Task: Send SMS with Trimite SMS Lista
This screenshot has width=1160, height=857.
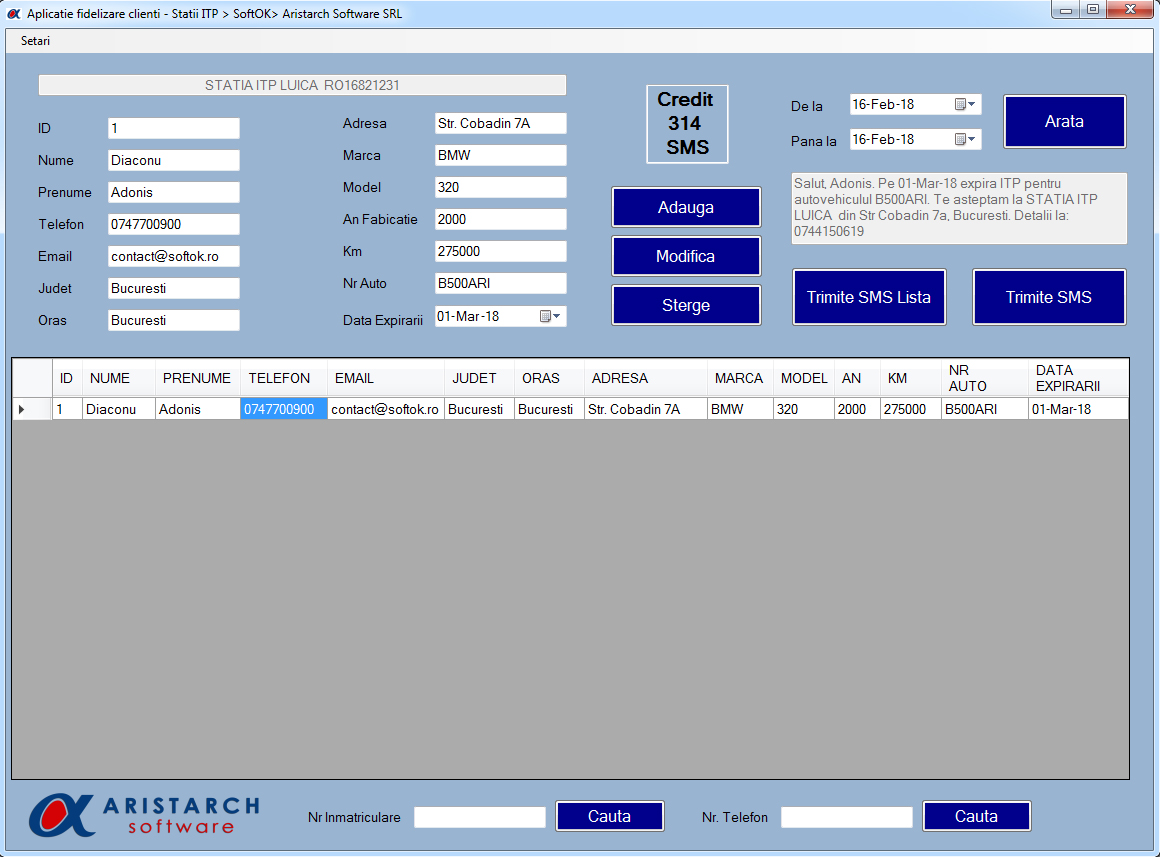Action: click(869, 297)
